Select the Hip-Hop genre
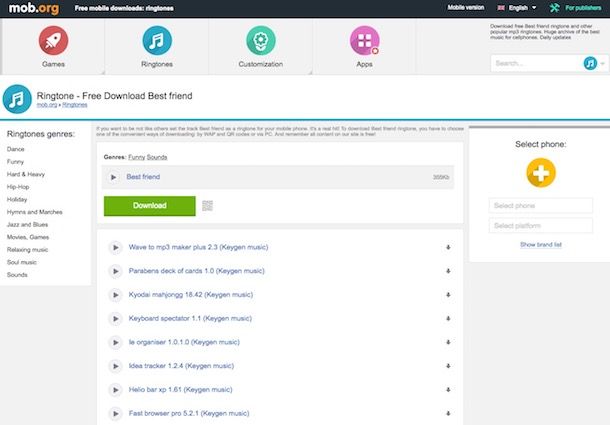This screenshot has width=610, height=425. coord(18,187)
